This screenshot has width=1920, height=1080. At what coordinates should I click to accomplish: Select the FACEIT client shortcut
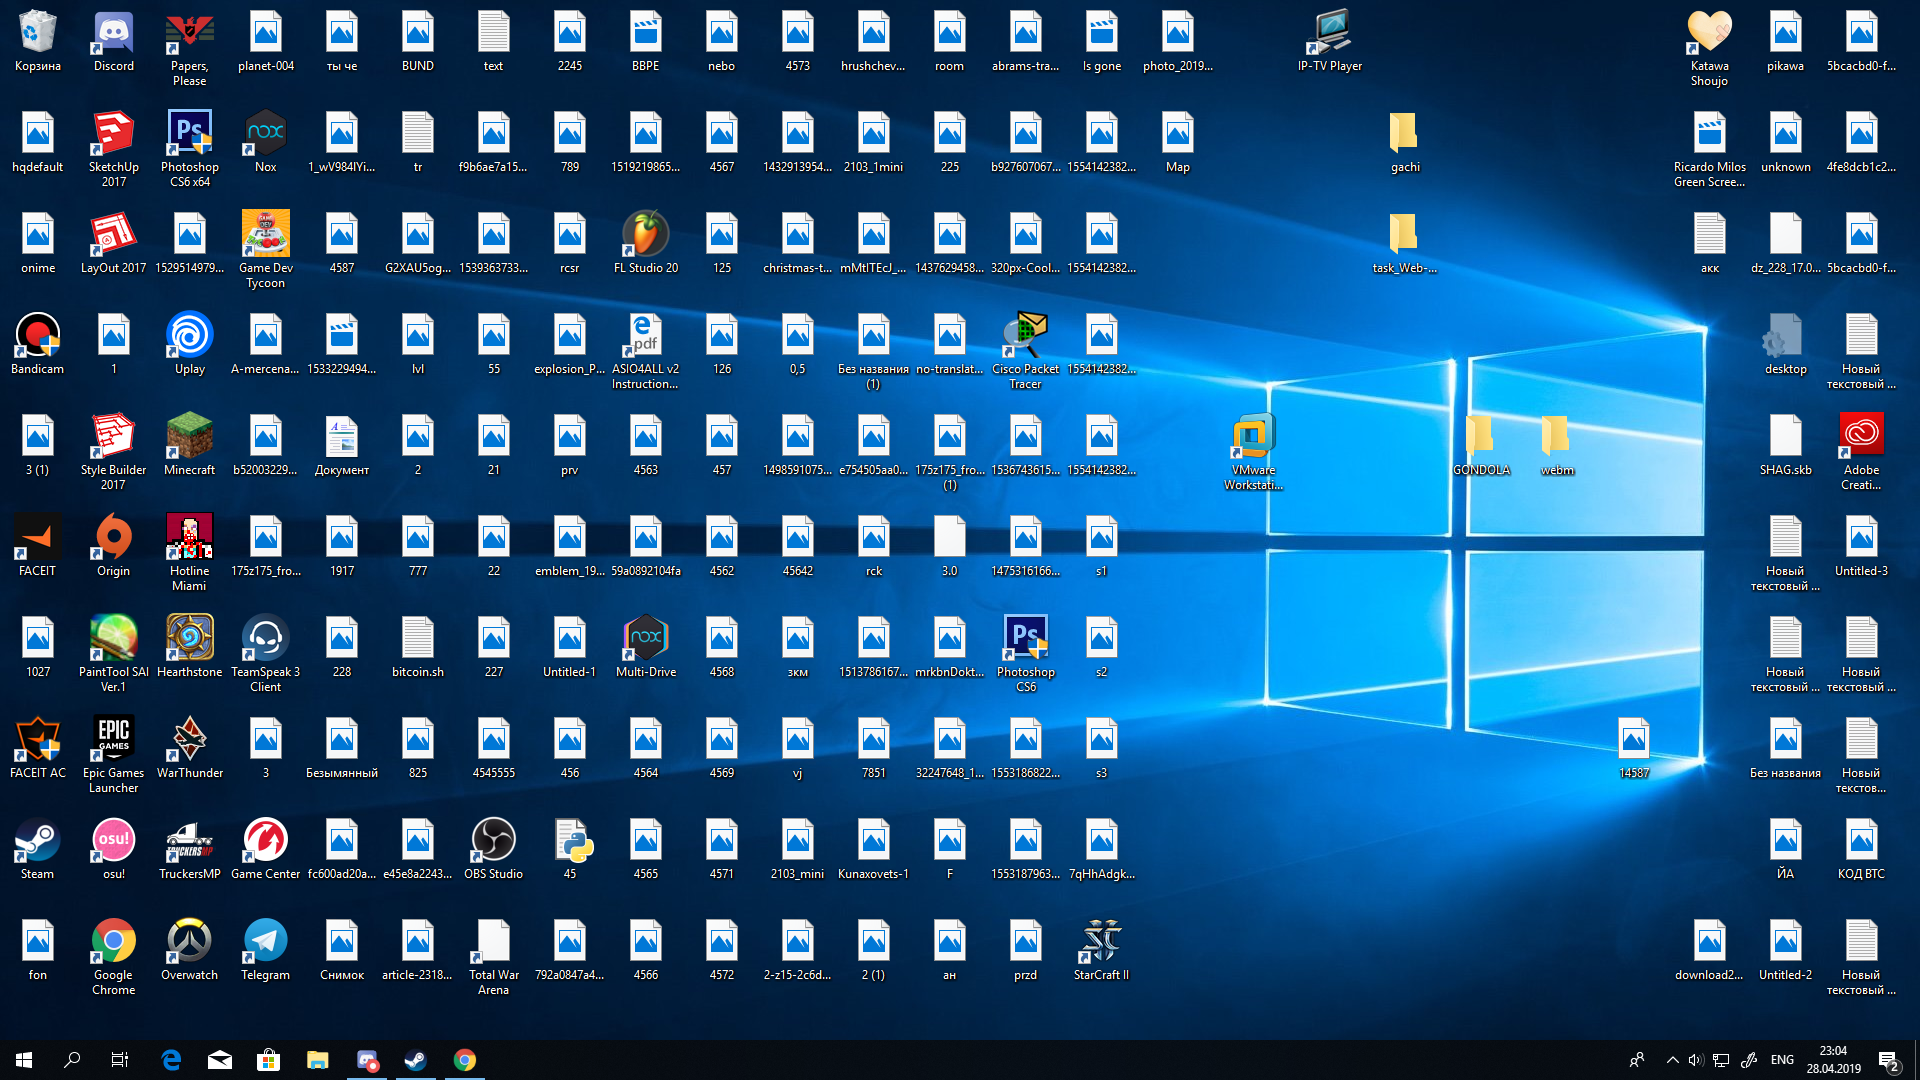click(38, 547)
